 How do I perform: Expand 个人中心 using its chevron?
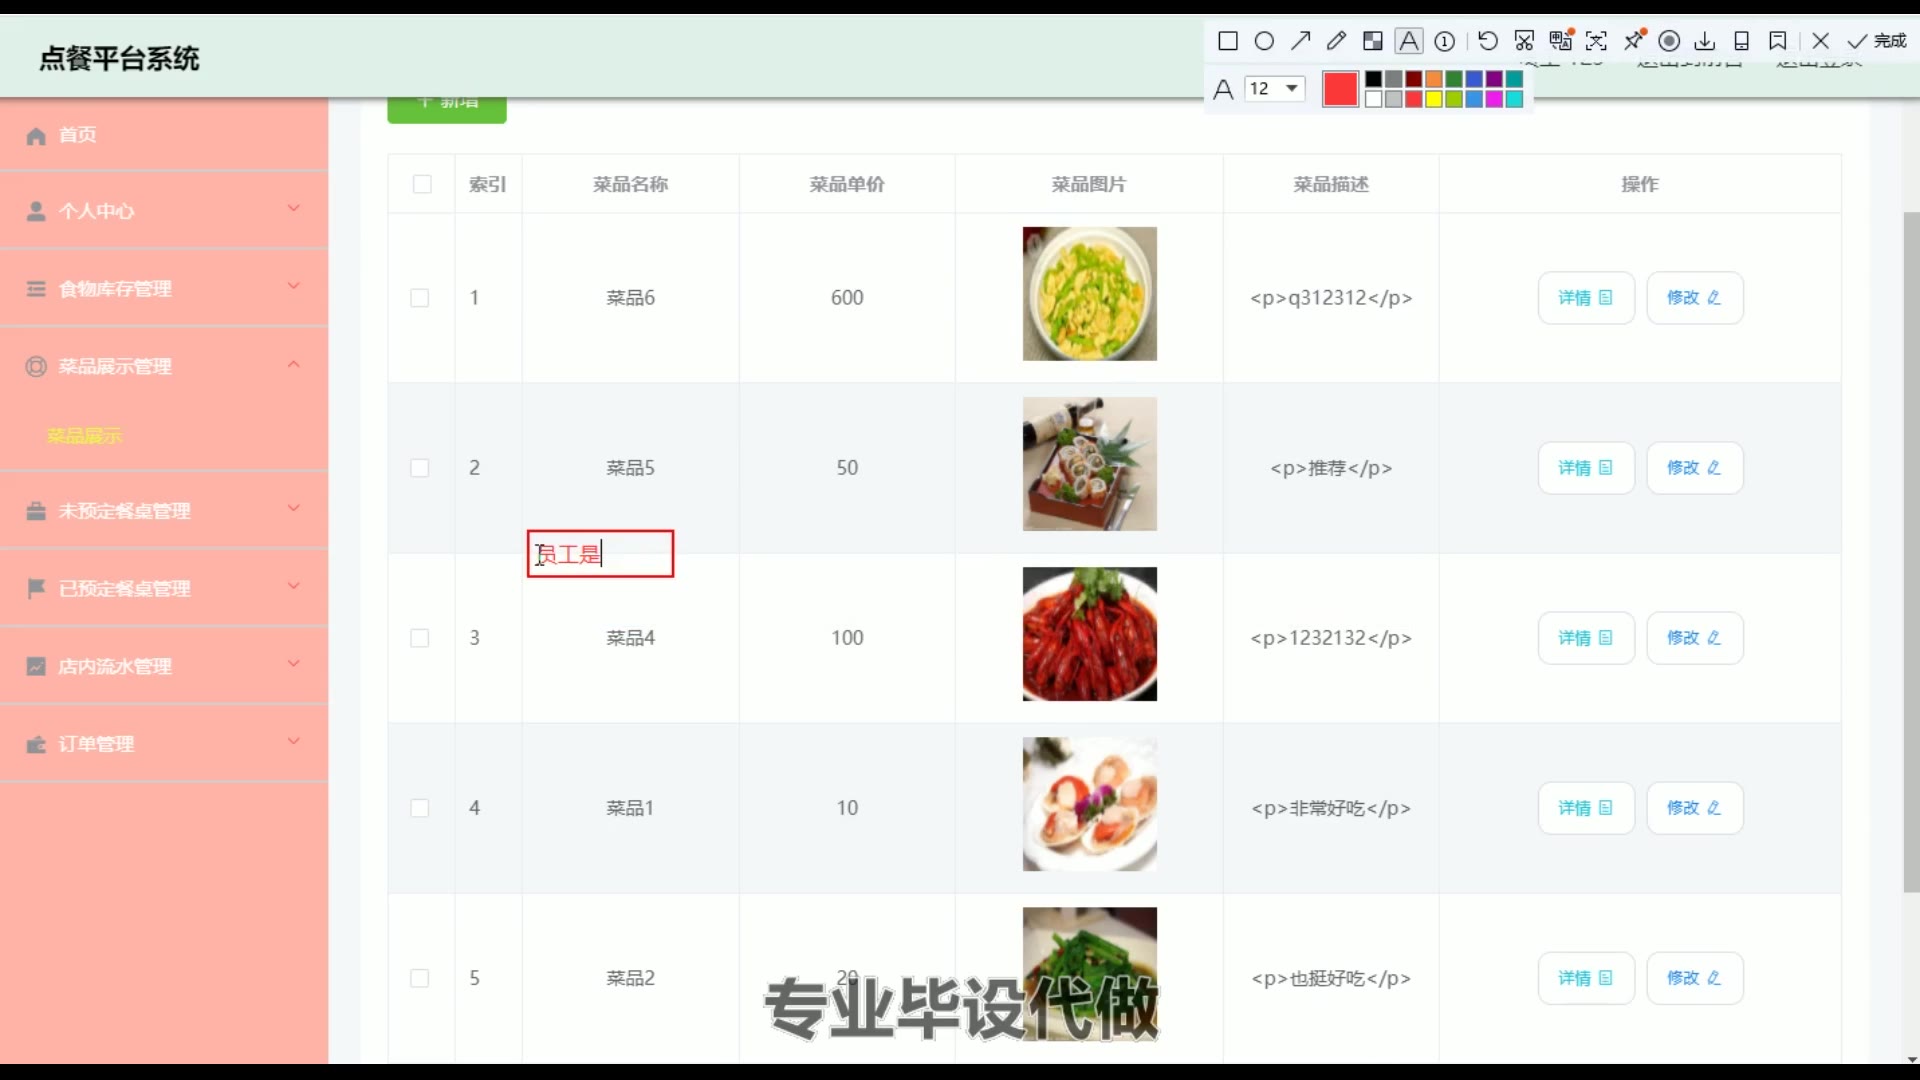[x=294, y=208]
